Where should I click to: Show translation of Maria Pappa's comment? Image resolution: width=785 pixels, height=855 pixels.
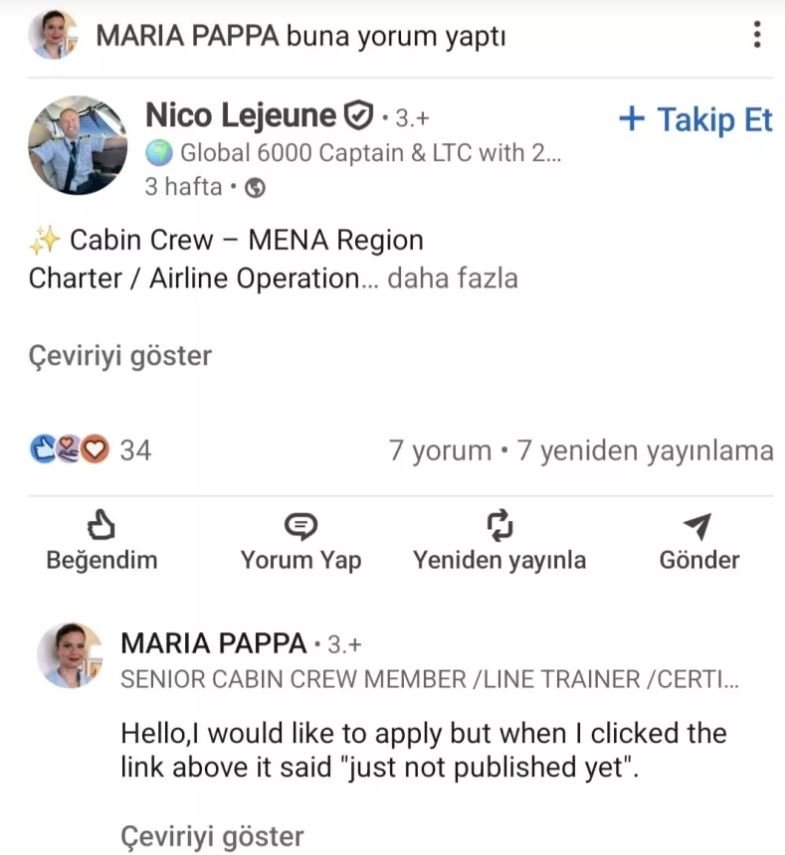[212, 835]
